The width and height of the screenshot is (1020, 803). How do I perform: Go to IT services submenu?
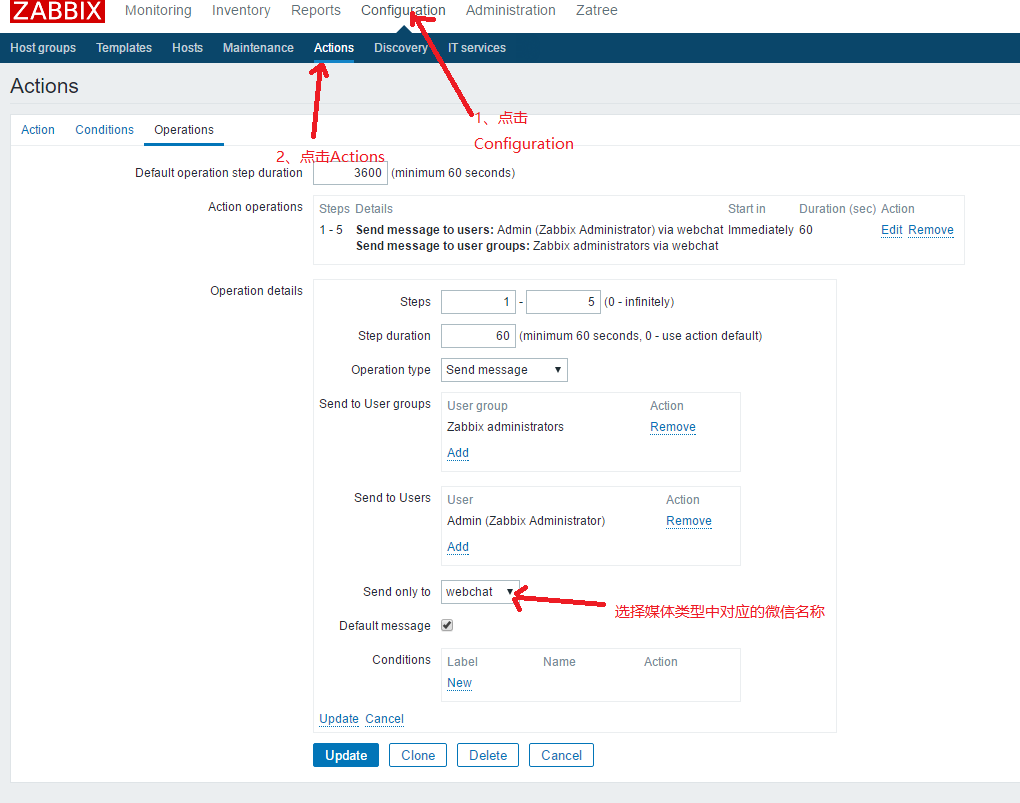click(x=477, y=48)
